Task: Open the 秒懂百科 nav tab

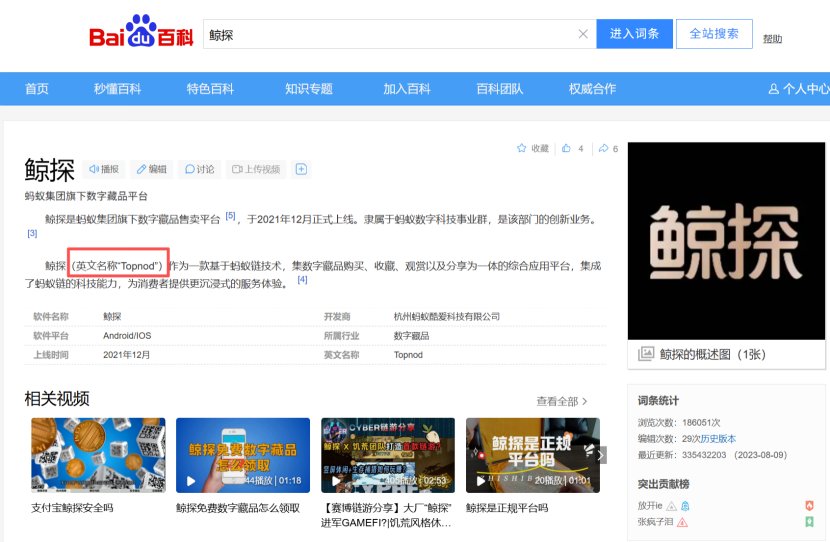Action: [117, 89]
